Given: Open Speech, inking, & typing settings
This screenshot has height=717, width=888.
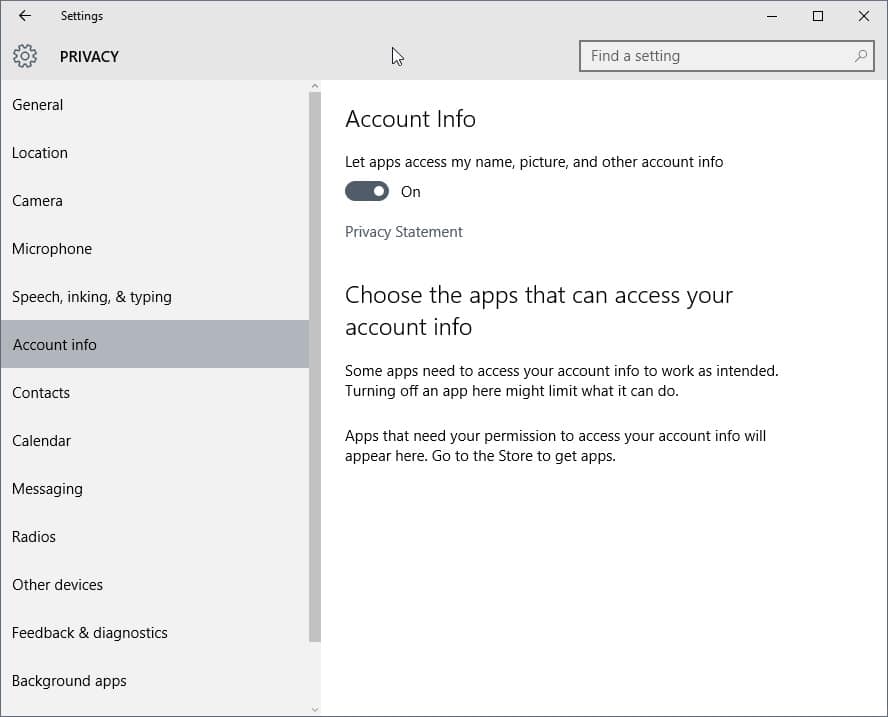Looking at the screenshot, I should click(x=92, y=297).
